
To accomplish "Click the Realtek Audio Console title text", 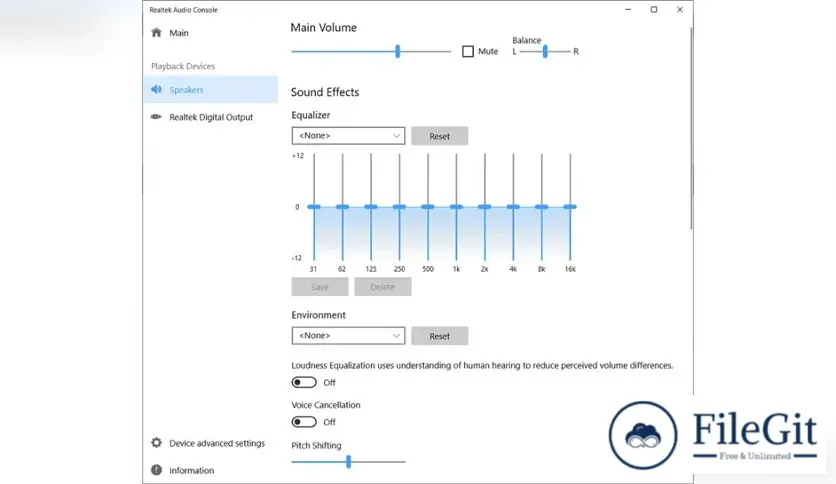I will [183, 10].
